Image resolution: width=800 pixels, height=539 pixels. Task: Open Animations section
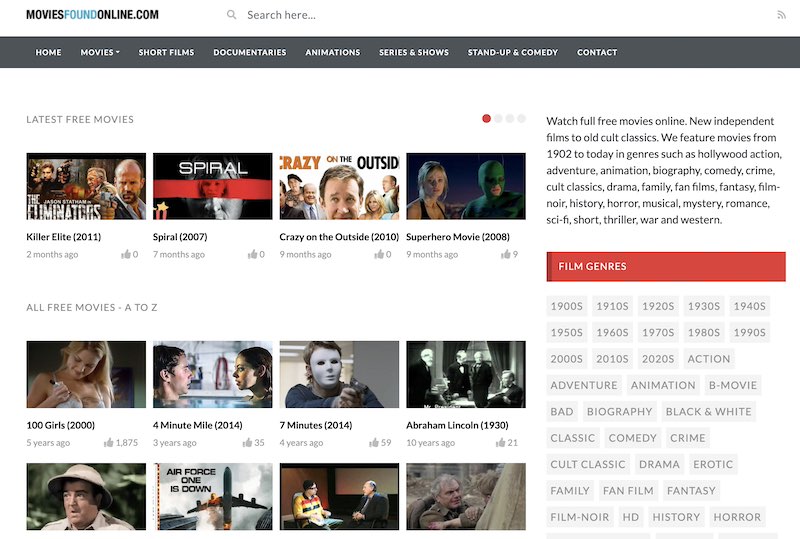point(333,52)
